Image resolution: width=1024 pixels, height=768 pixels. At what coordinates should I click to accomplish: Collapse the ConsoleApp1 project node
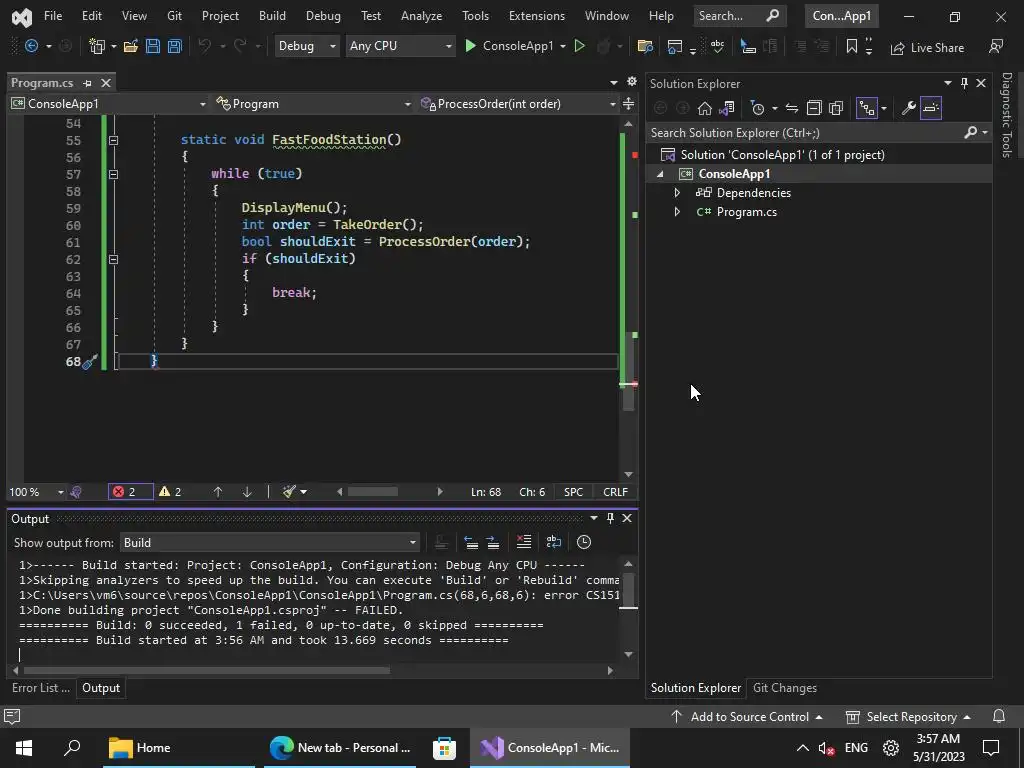click(x=660, y=174)
